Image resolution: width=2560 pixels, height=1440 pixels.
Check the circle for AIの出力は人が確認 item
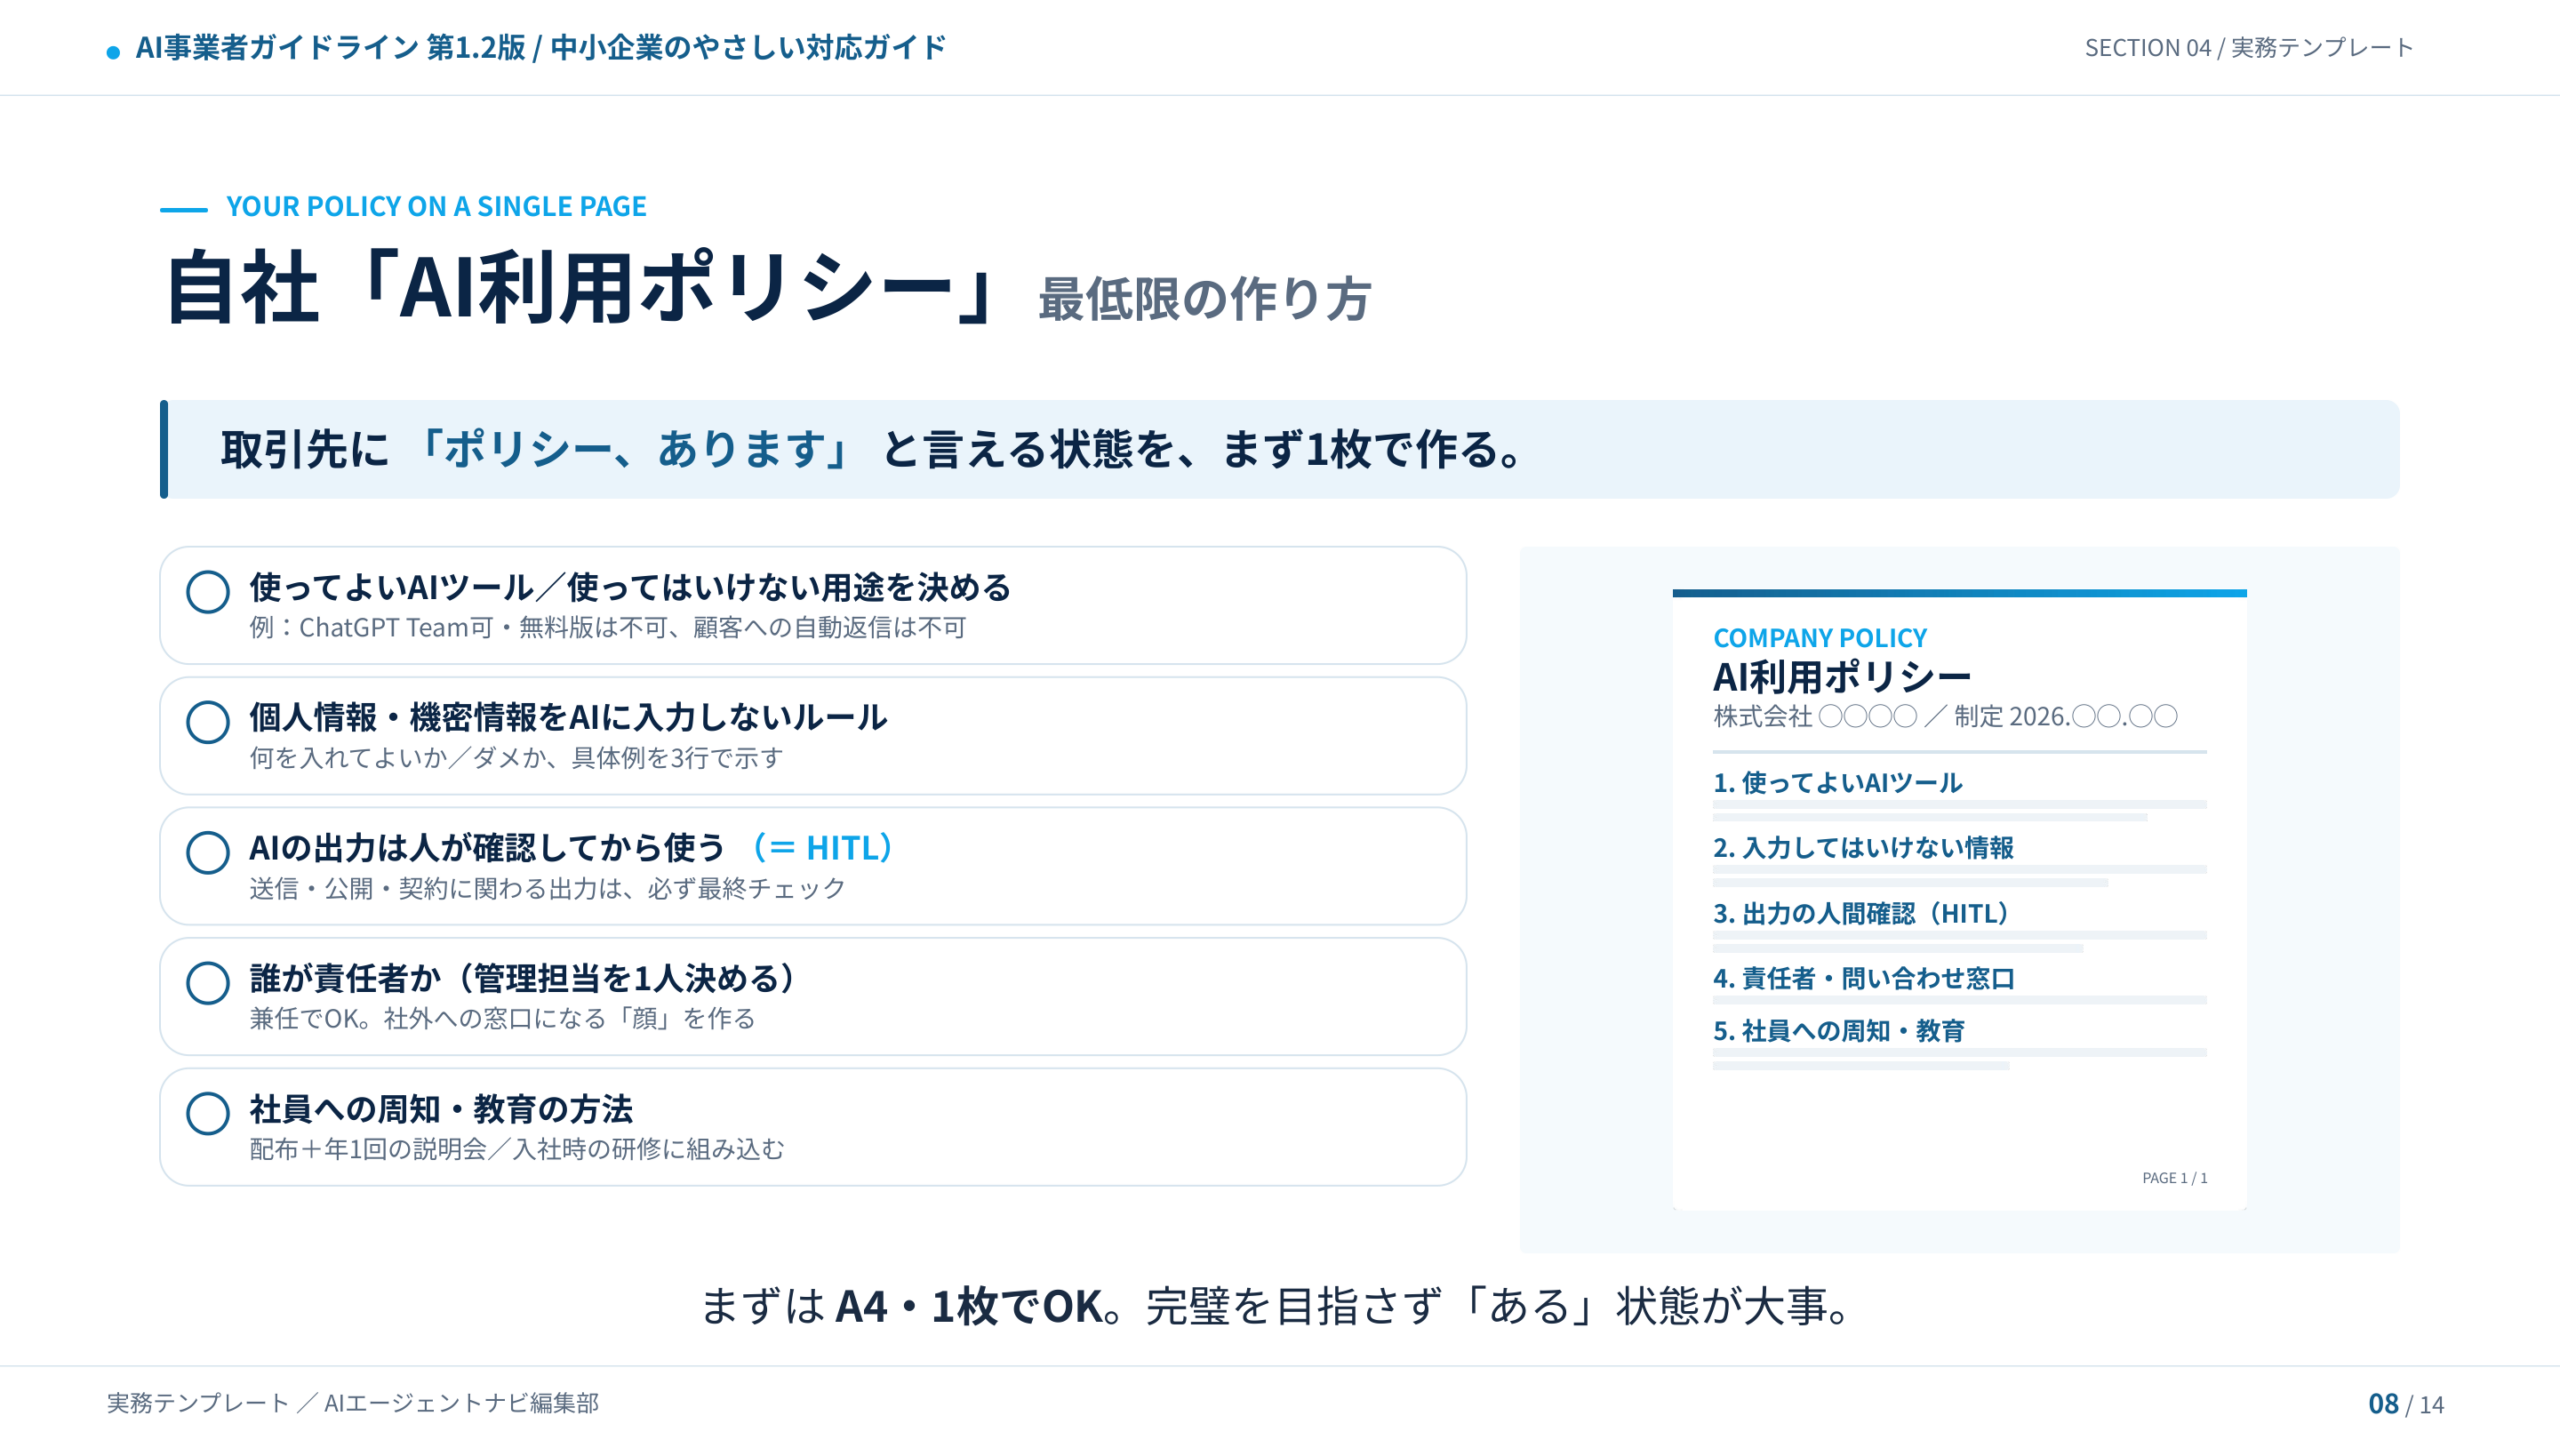click(x=208, y=852)
